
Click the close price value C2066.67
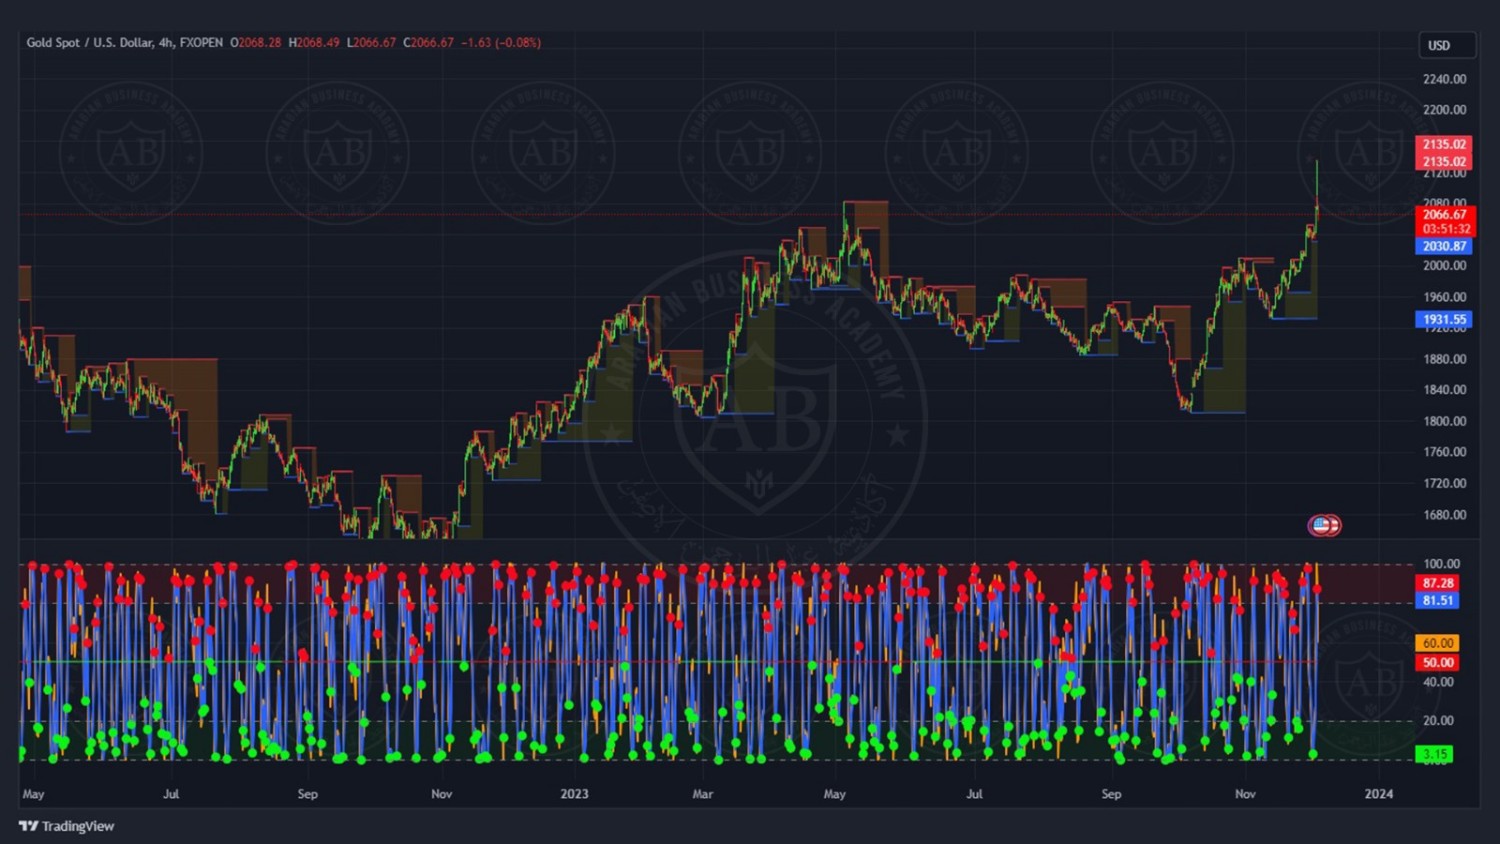pyautogui.click(x=429, y=43)
